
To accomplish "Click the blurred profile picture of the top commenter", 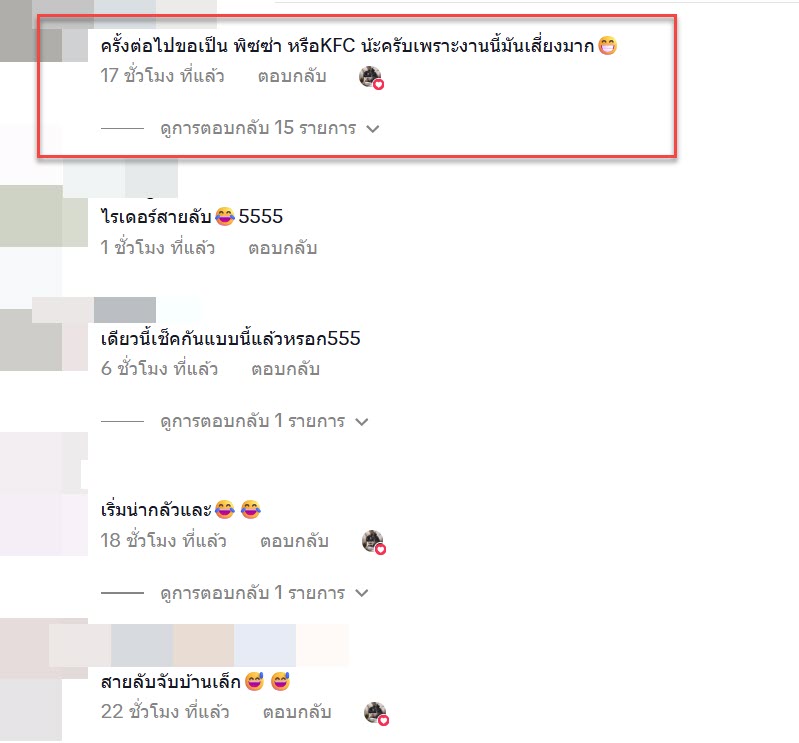I will (x=44, y=31).
